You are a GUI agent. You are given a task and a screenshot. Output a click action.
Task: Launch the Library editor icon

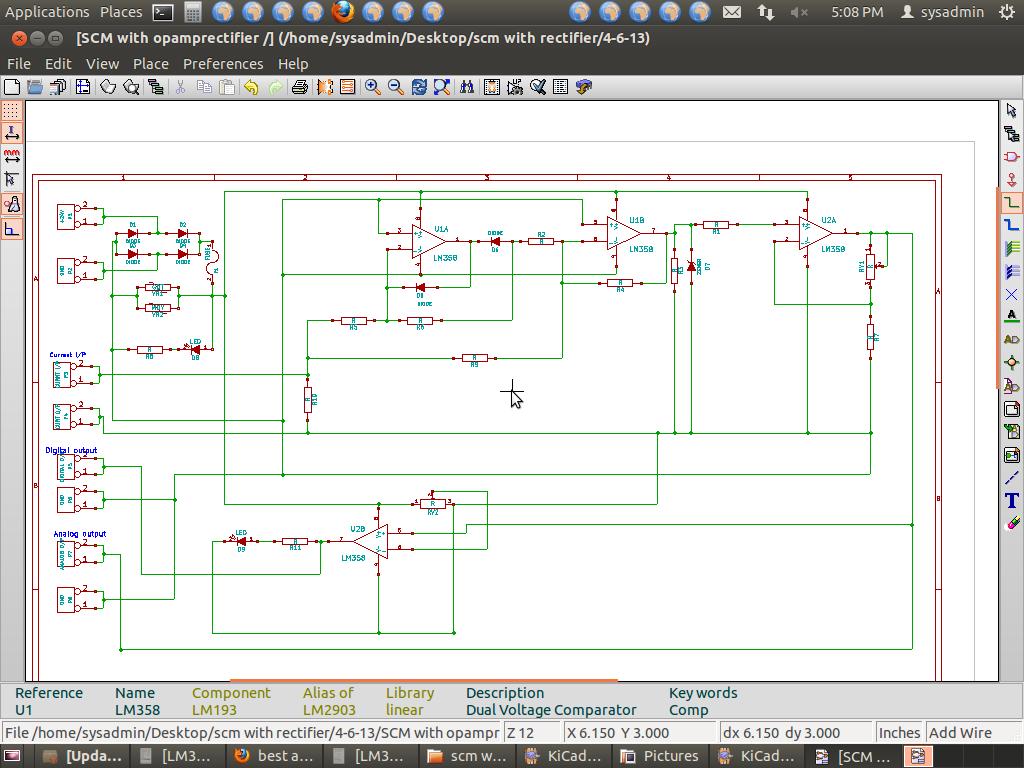pos(108,87)
